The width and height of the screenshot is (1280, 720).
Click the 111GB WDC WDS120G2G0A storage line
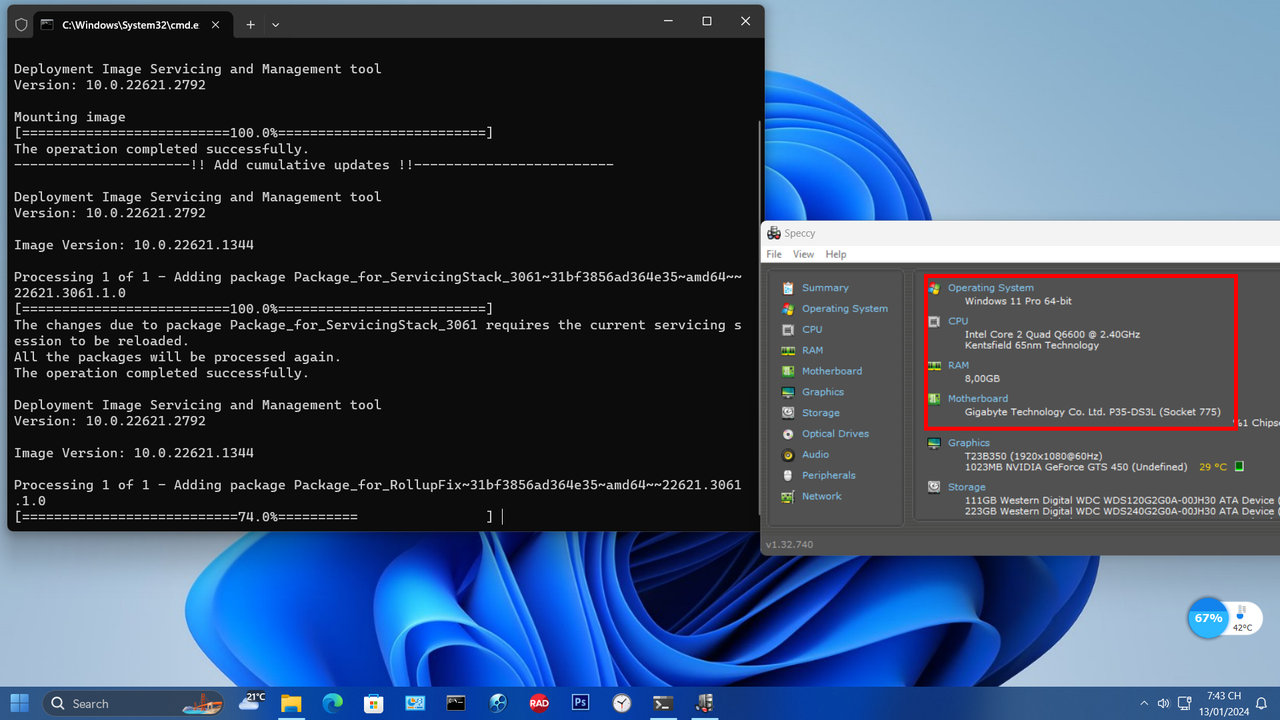1121,500
